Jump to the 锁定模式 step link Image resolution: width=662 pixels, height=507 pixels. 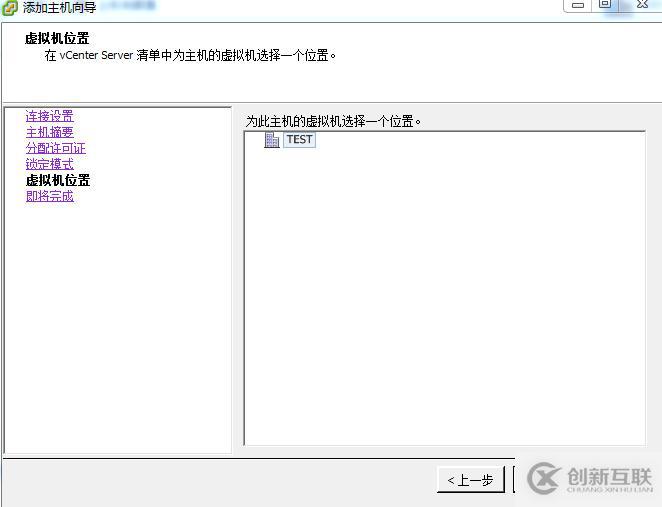[49, 164]
